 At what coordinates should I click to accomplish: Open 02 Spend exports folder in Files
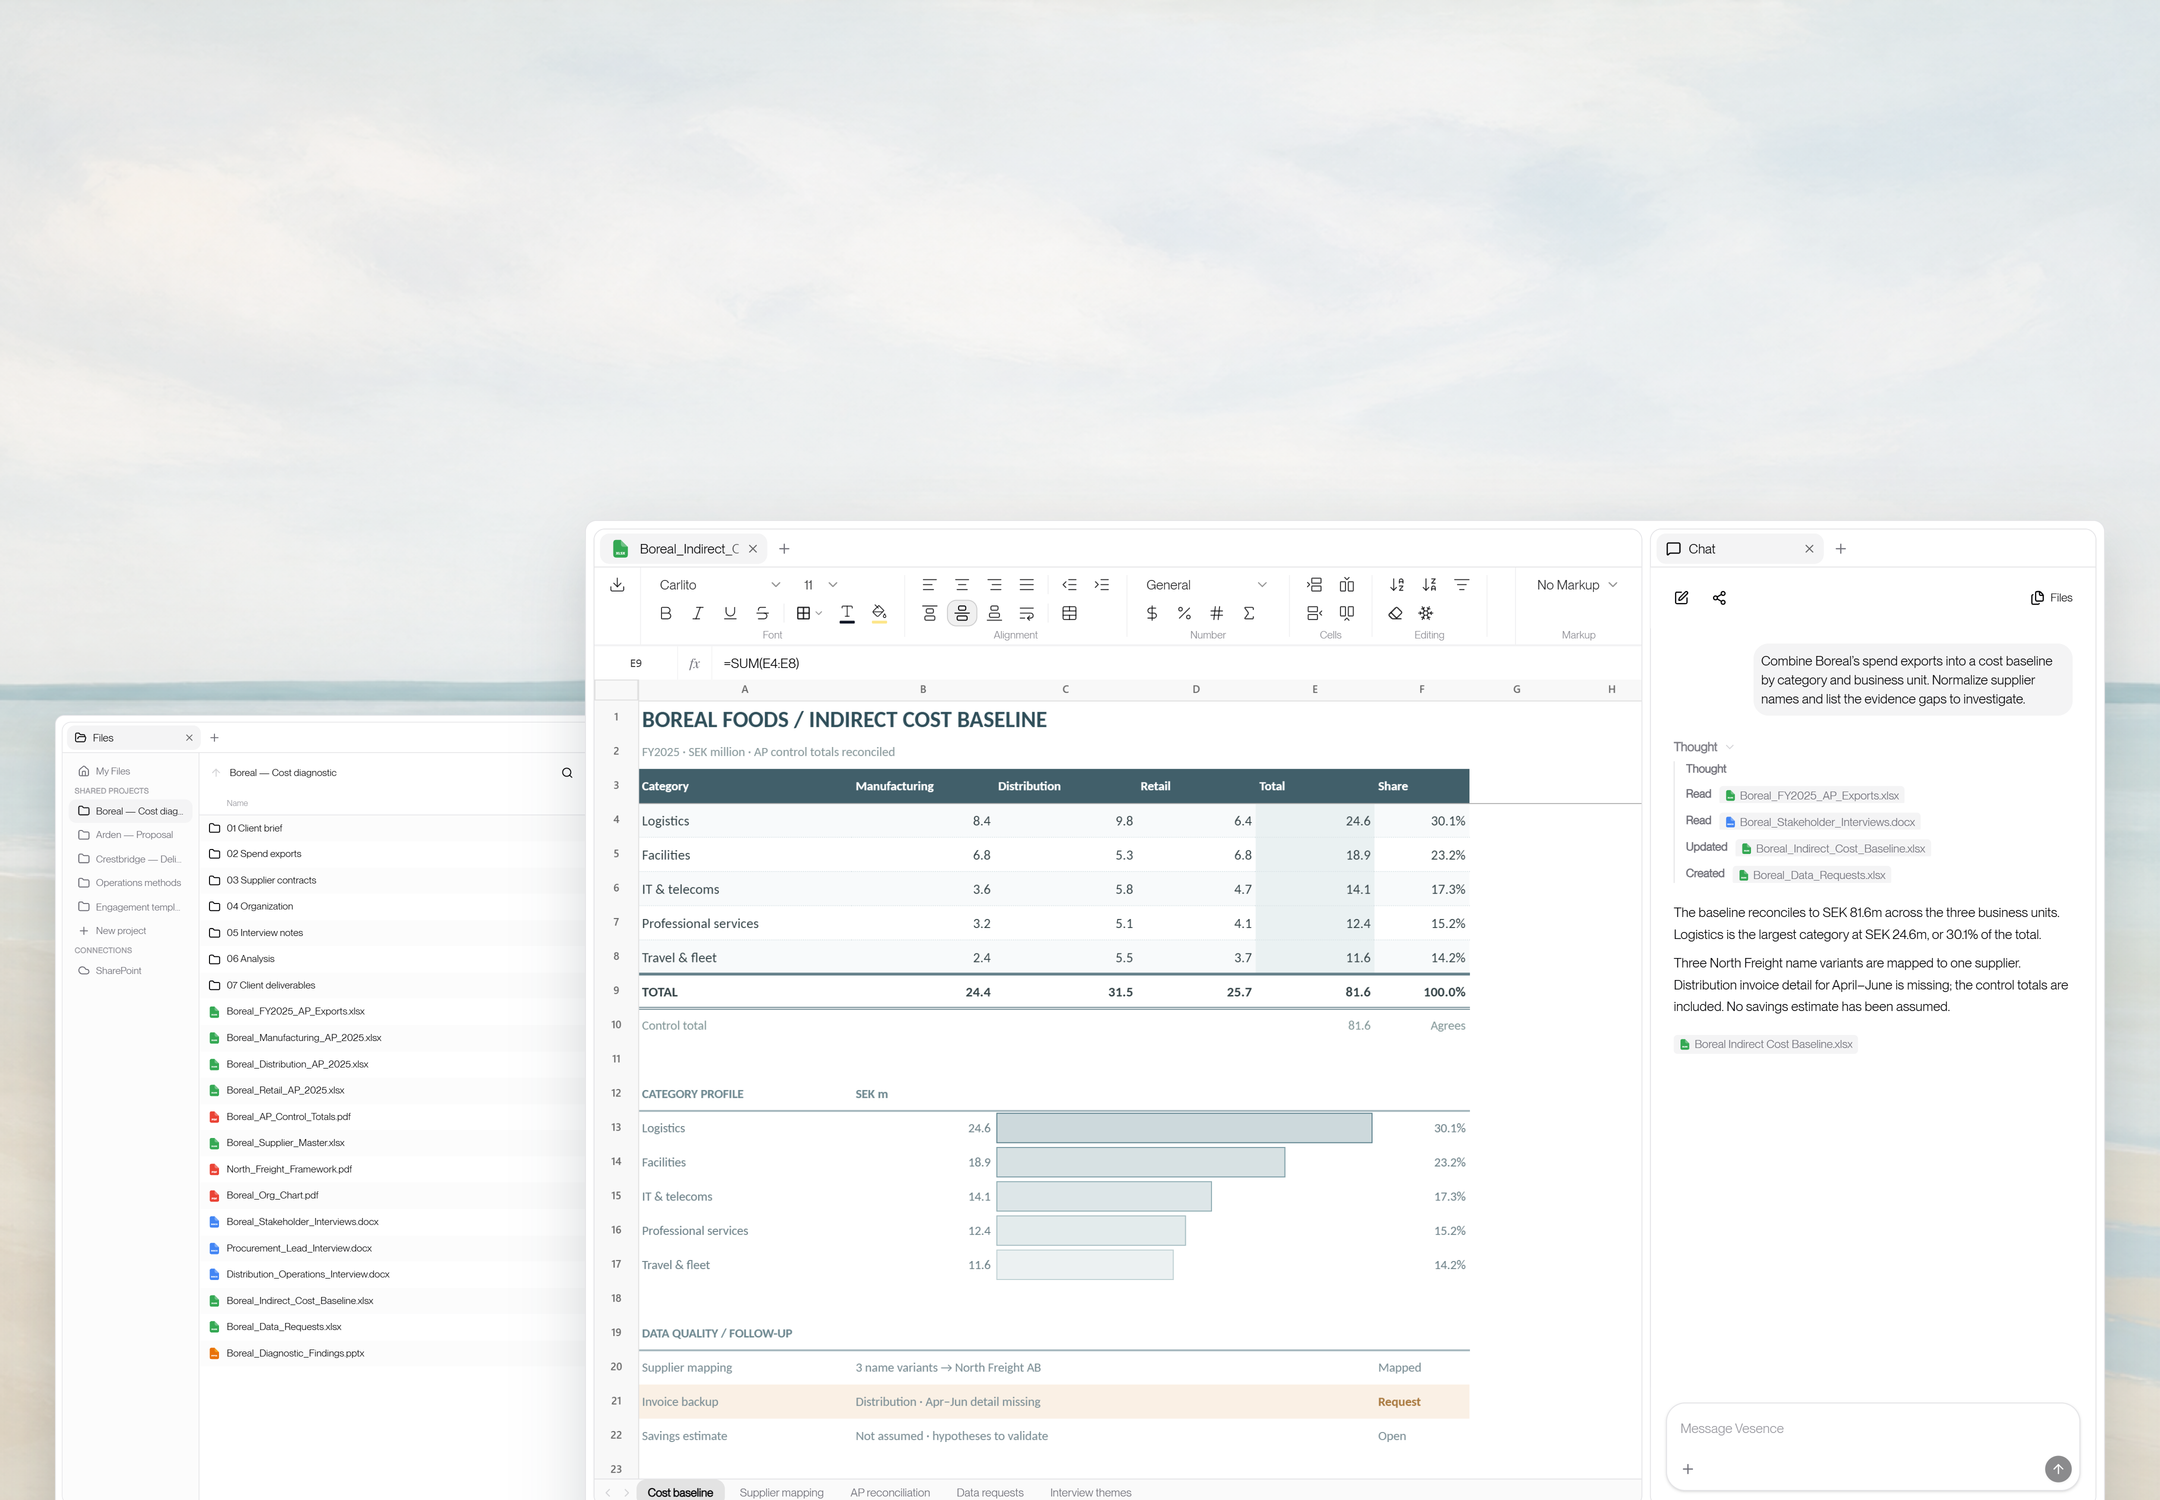264,854
